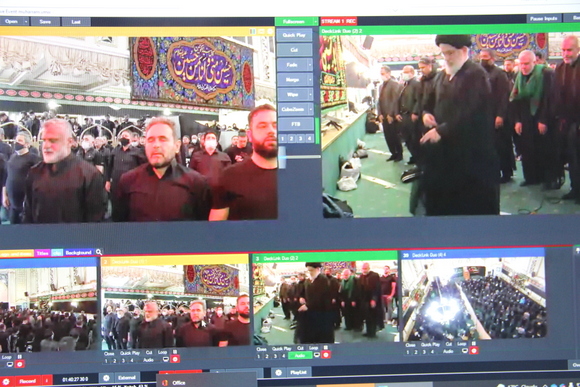The height and width of the screenshot is (387, 580).
Task: Click Close on yellow input 2
Action: pos(109,353)
